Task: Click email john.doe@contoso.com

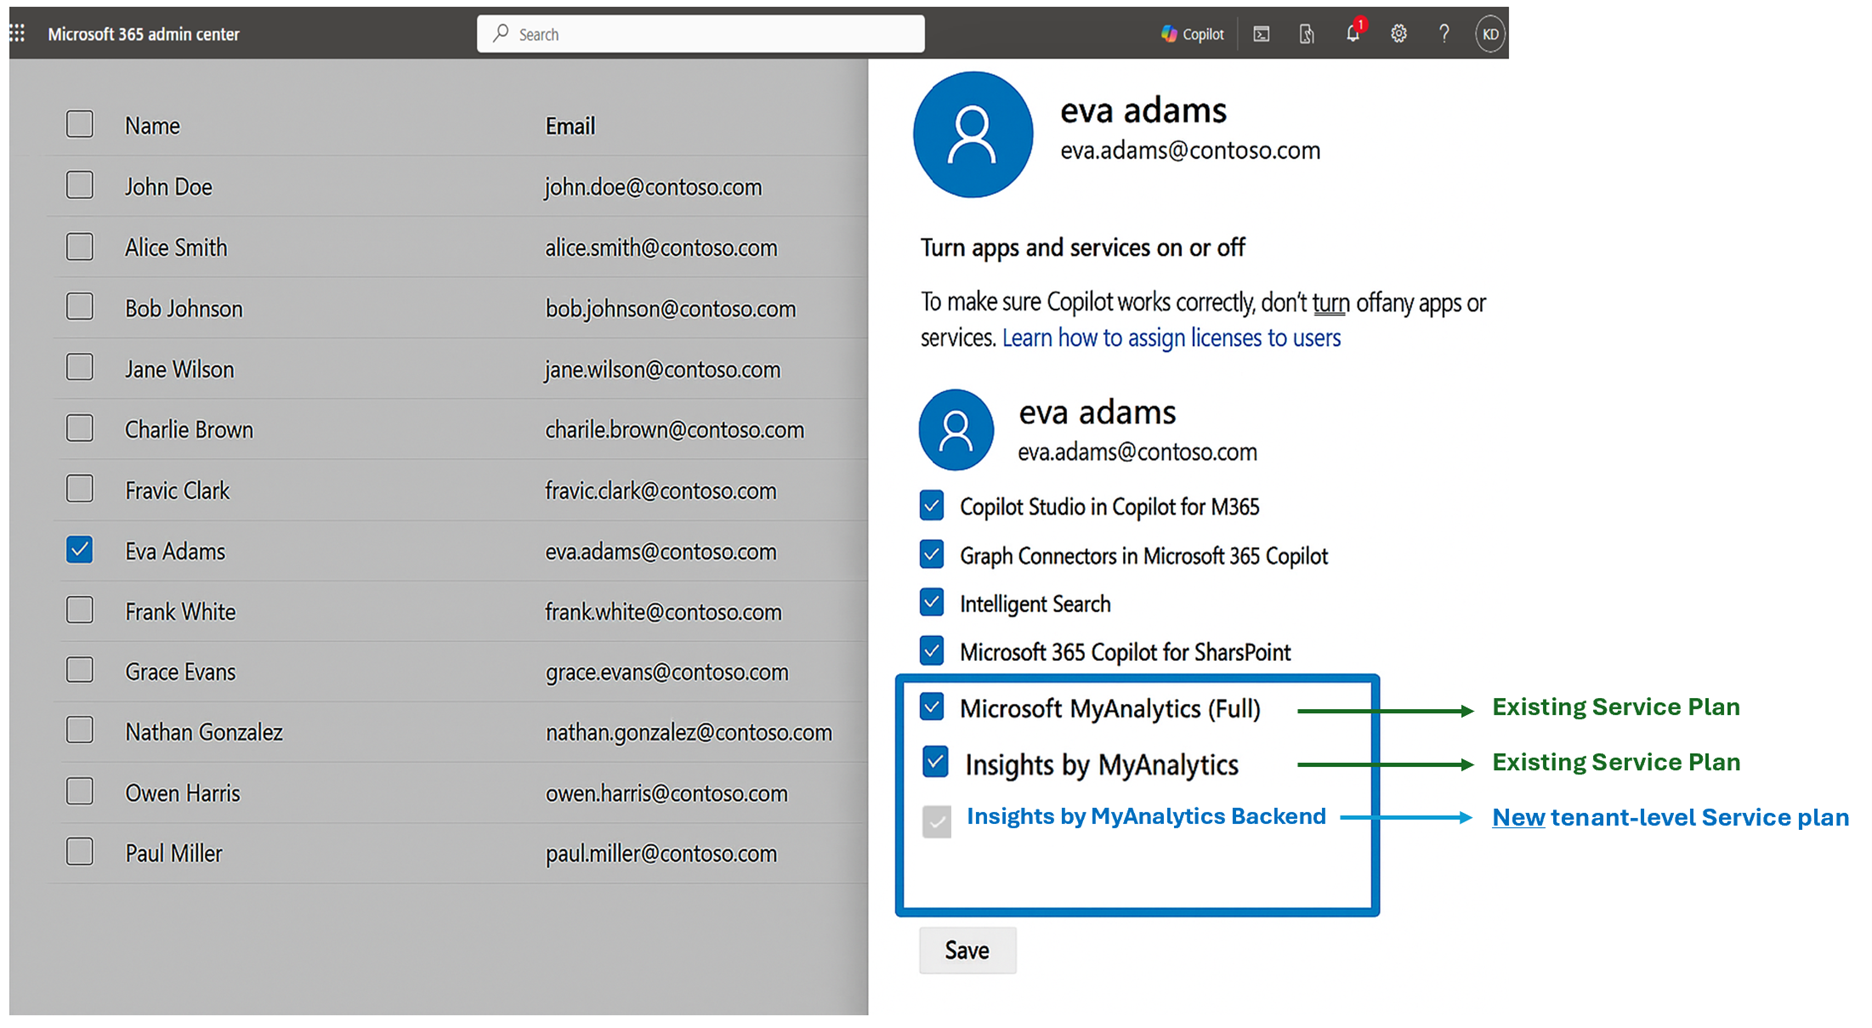Action: point(653,187)
